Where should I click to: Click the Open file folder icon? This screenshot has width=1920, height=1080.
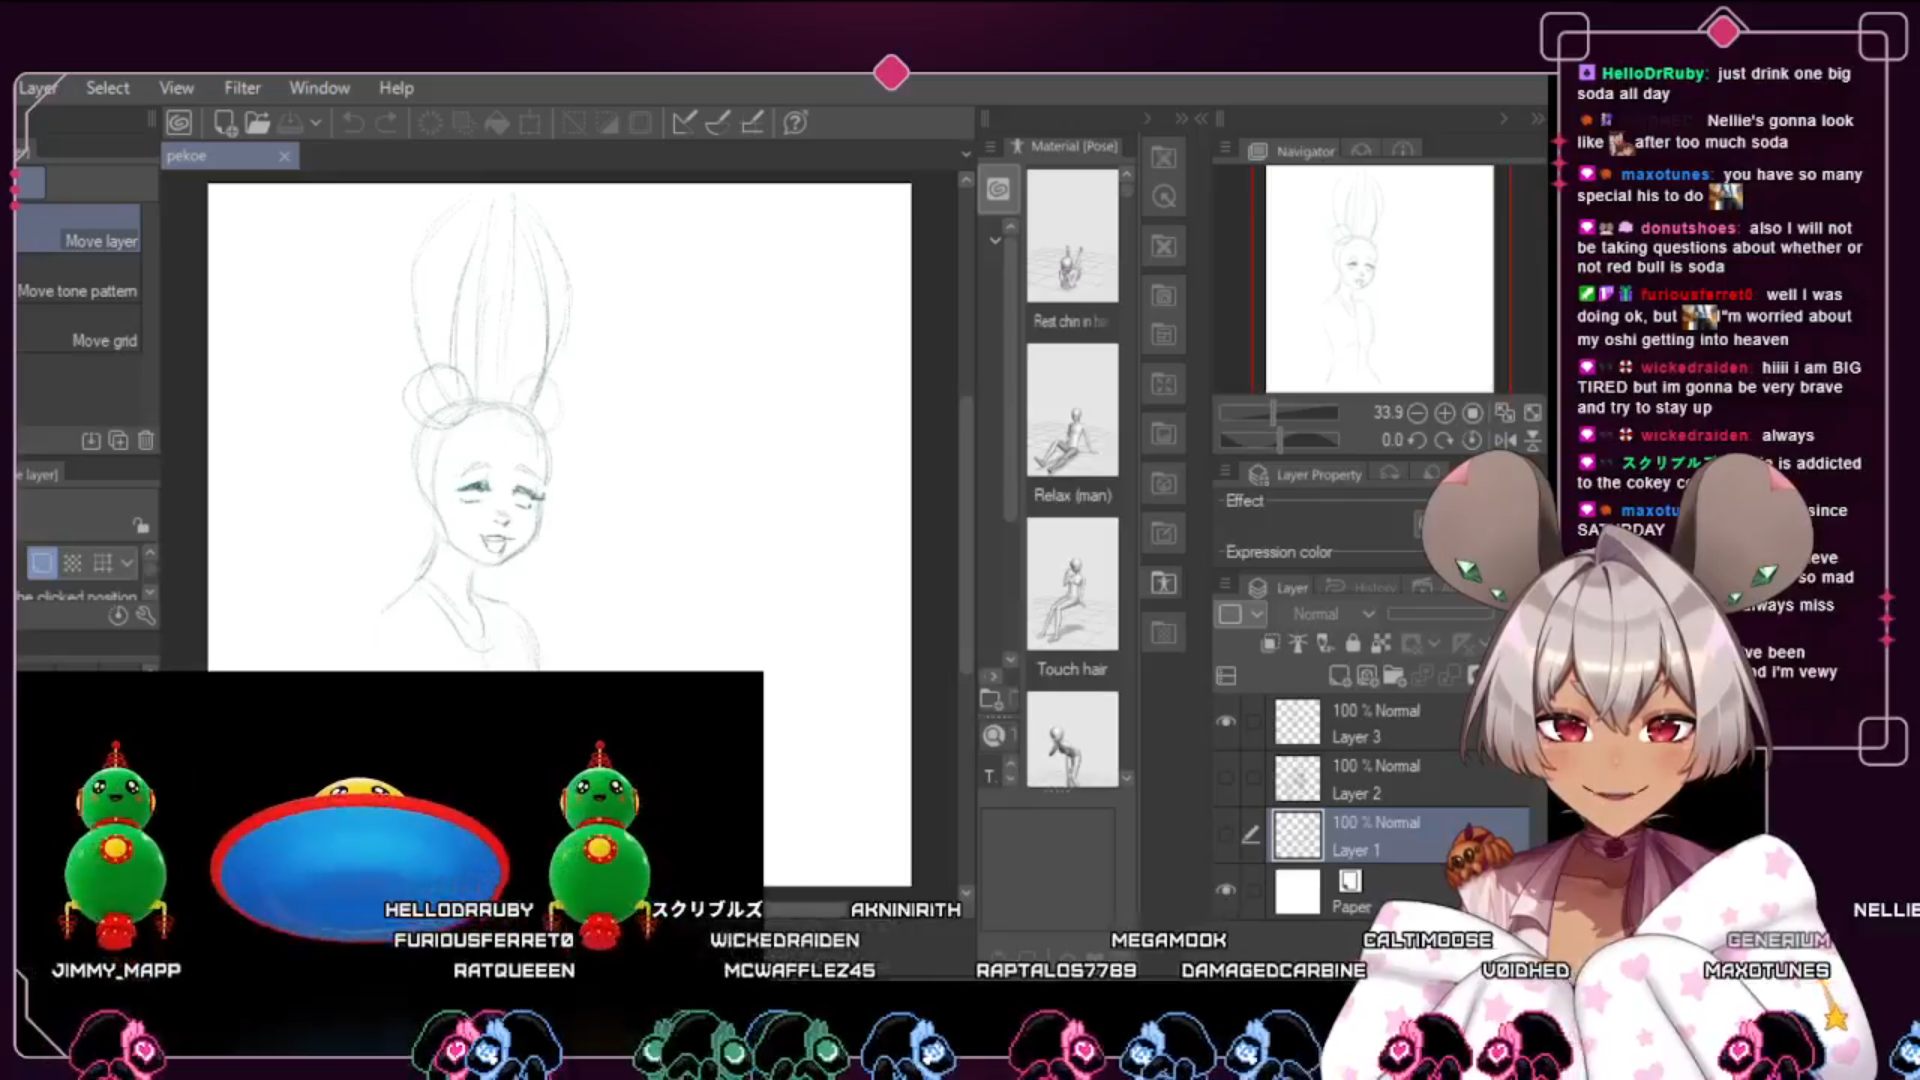(258, 123)
